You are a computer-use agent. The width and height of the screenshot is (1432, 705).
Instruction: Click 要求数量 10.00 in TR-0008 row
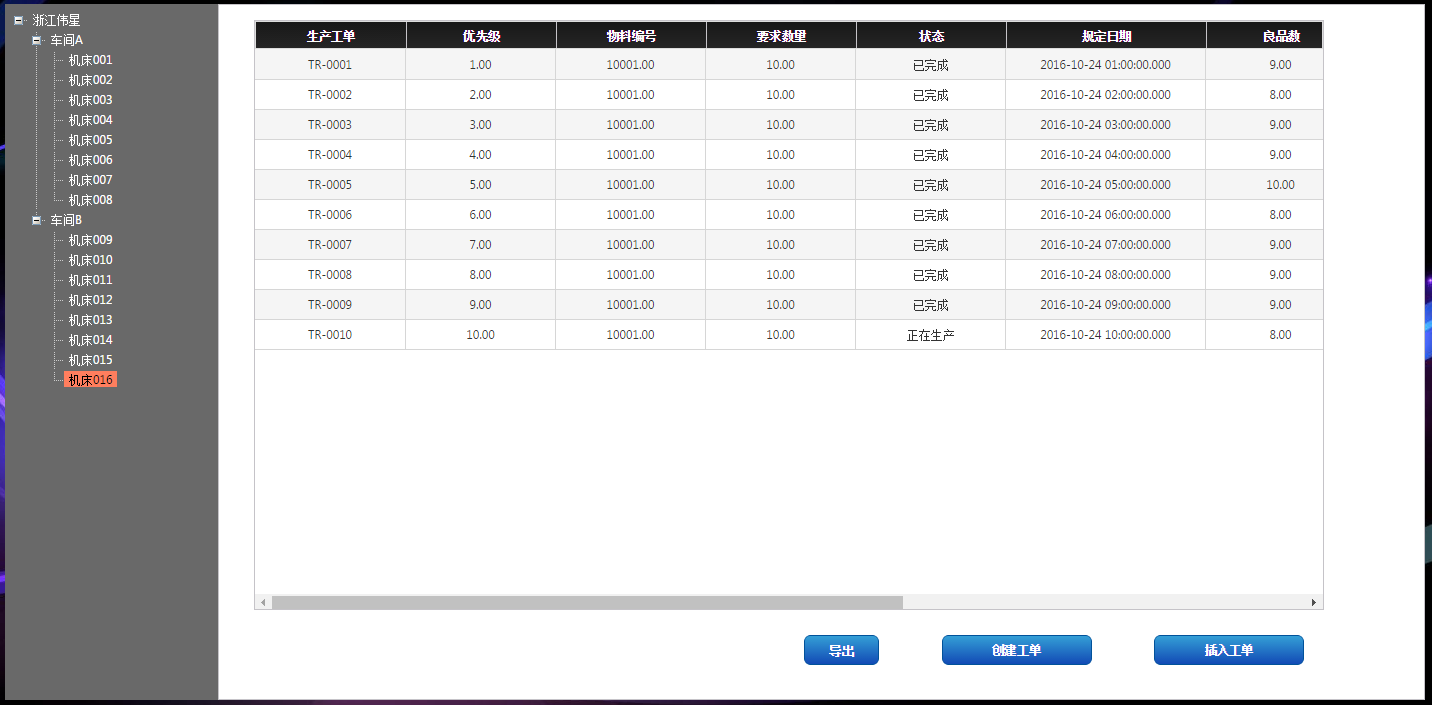pos(781,275)
